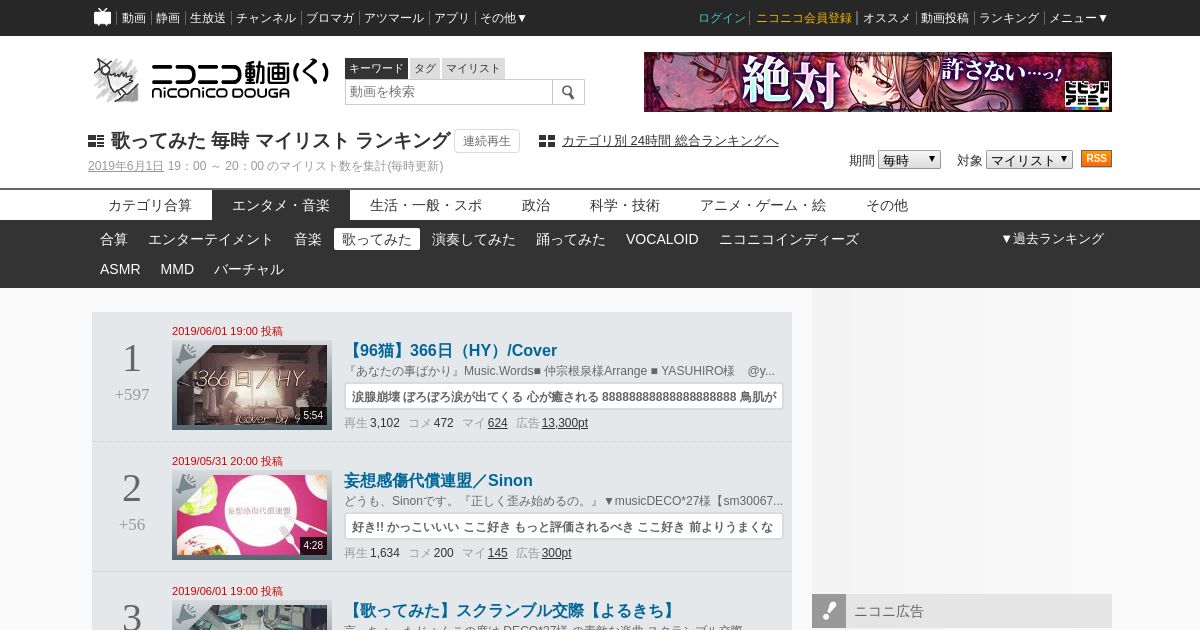Click the 366日 video thumbnail
The width and height of the screenshot is (1200, 630).
pyautogui.click(x=252, y=385)
